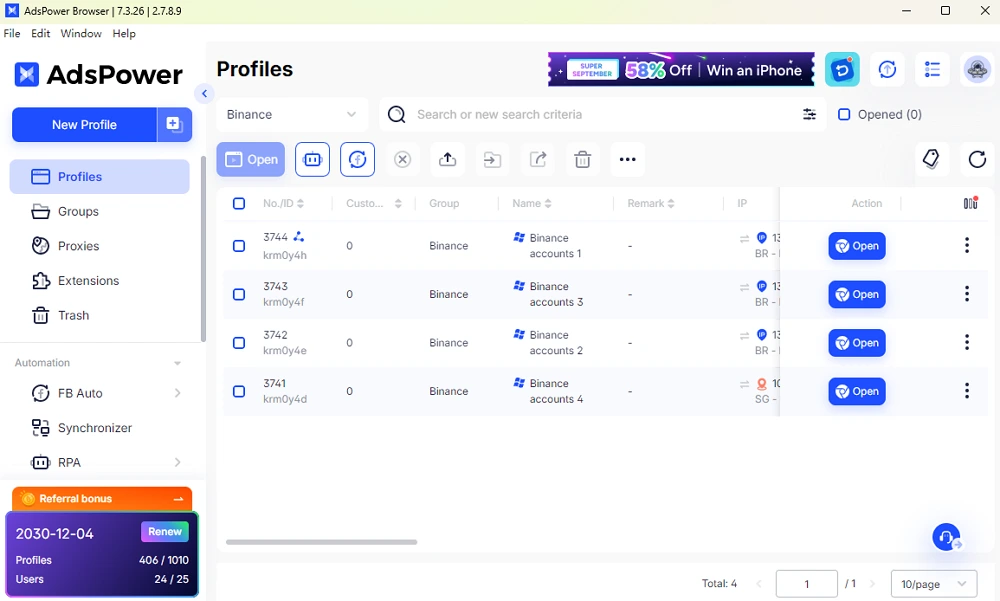Expand the RPA submenu
Screen dimensions: 1000x601
tap(177, 462)
